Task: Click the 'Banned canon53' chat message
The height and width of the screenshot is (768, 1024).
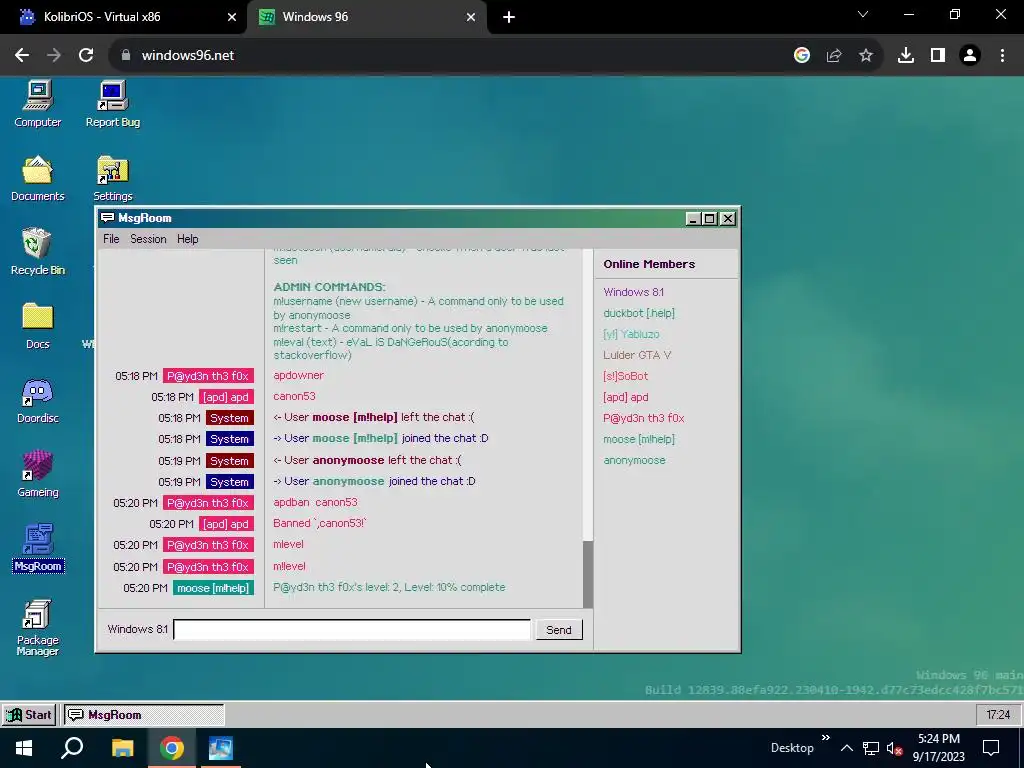Action: [x=320, y=523]
